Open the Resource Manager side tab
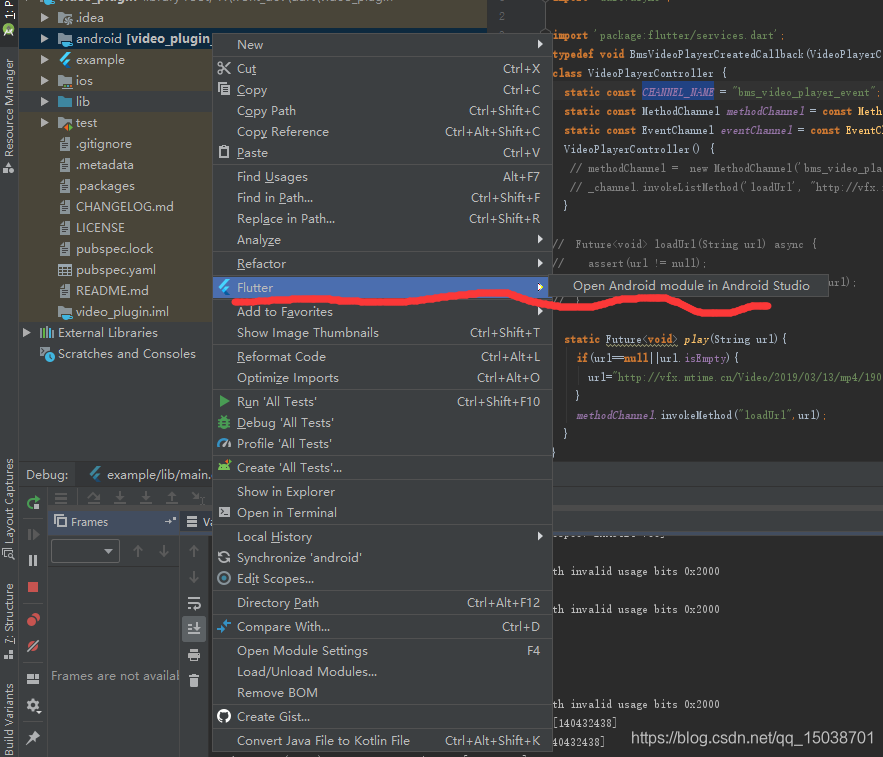 pyautogui.click(x=8, y=115)
